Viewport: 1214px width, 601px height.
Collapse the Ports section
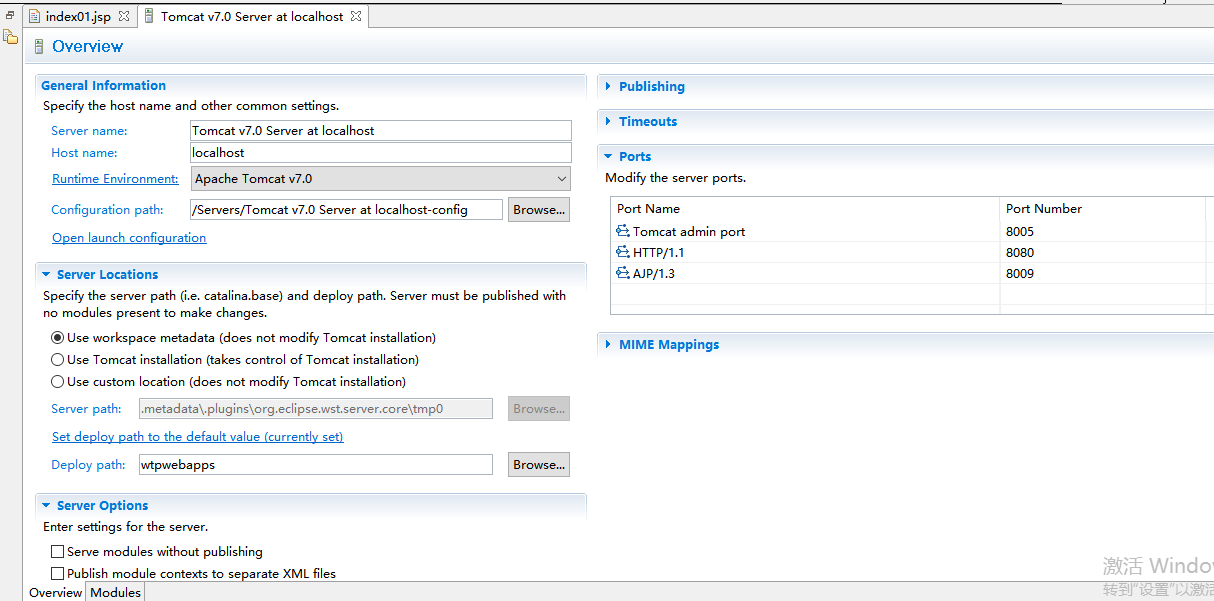pyautogui.click(x=608, y=157)
